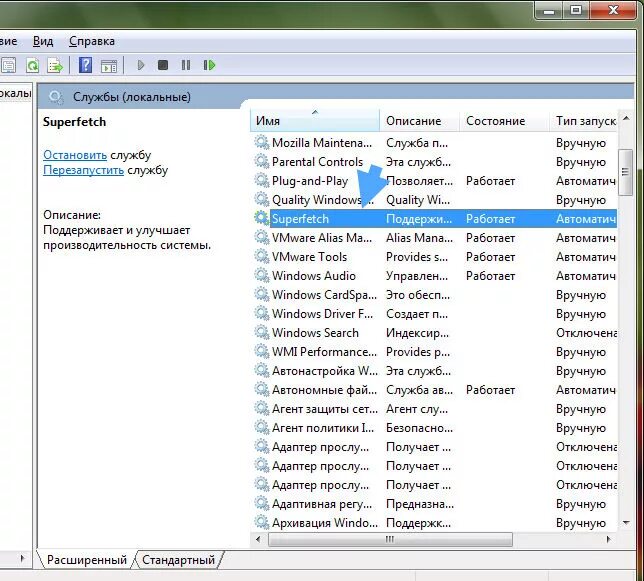Screen dimensions: 644x581
Task: Click gear icon next to Plug-and-Play
Action: click(x=261, y=180)
